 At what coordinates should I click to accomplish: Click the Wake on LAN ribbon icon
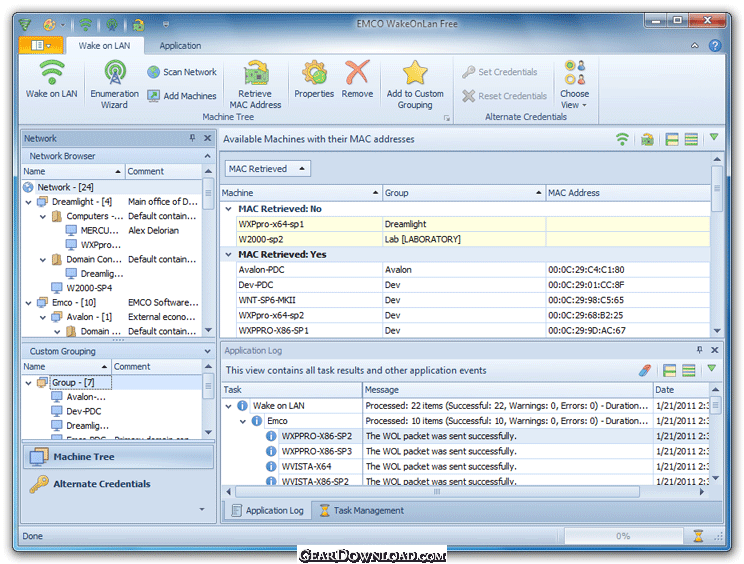(51, 79)
